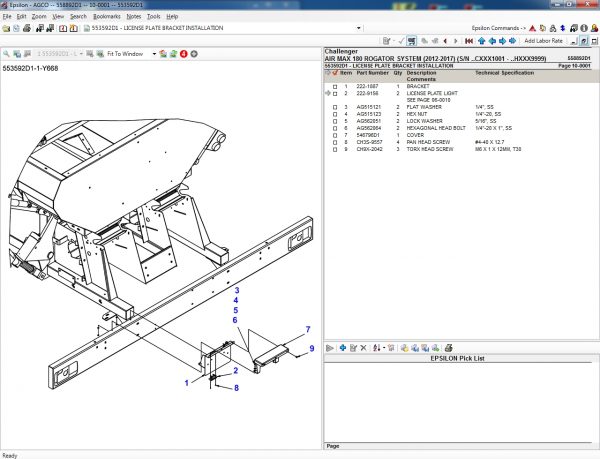Check the box for part 222-1087 BRACKET
600x459 pixels.
click(335, 87)
